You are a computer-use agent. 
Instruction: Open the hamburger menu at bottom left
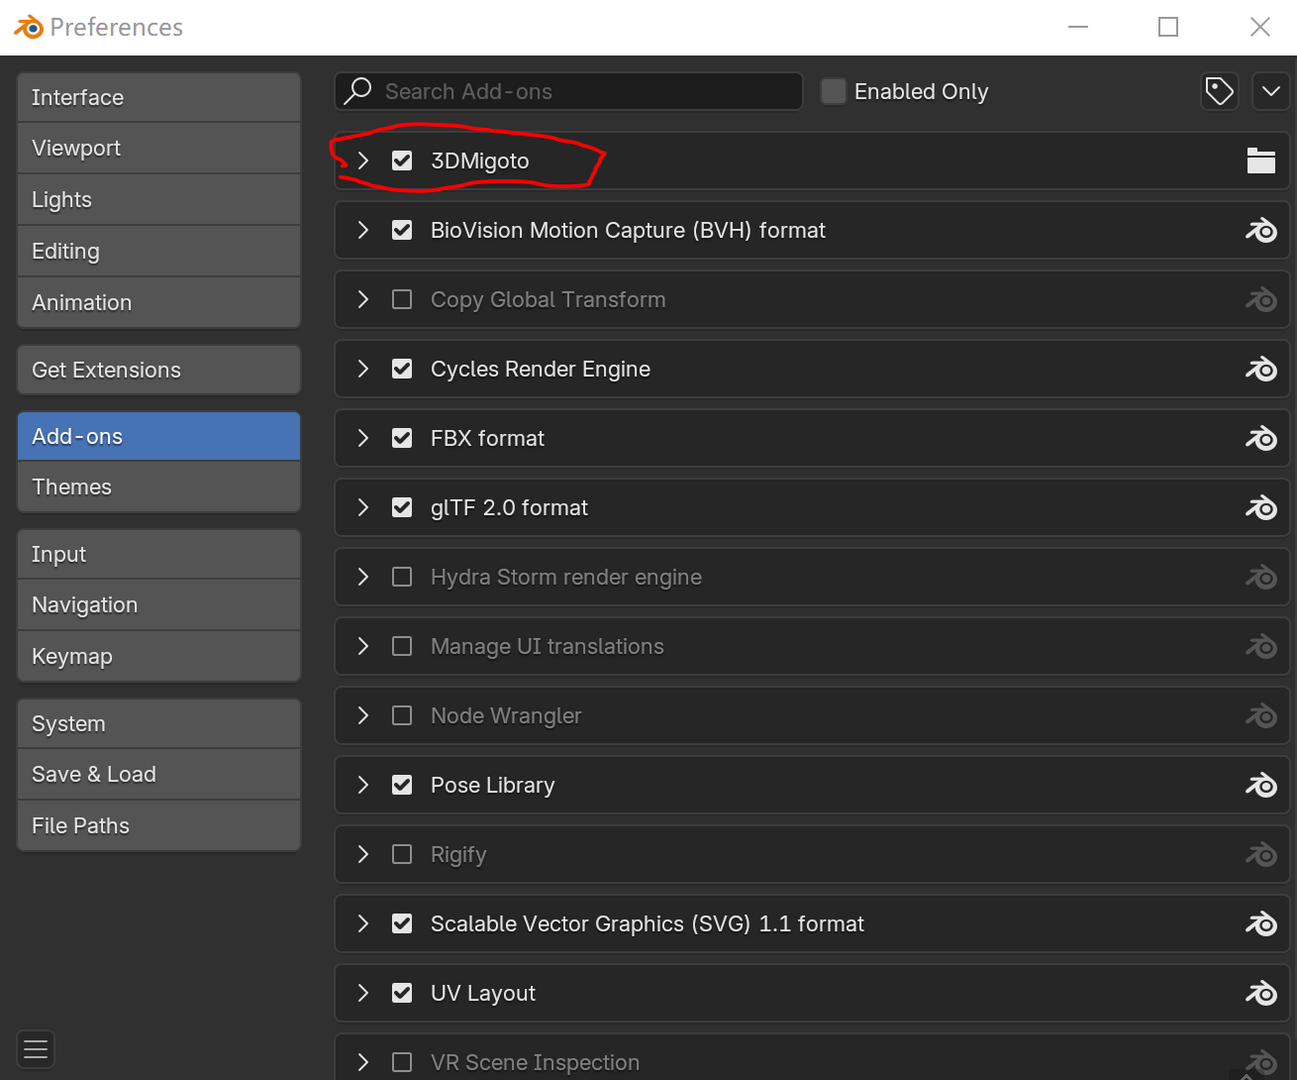click(x=36, y=1049)
